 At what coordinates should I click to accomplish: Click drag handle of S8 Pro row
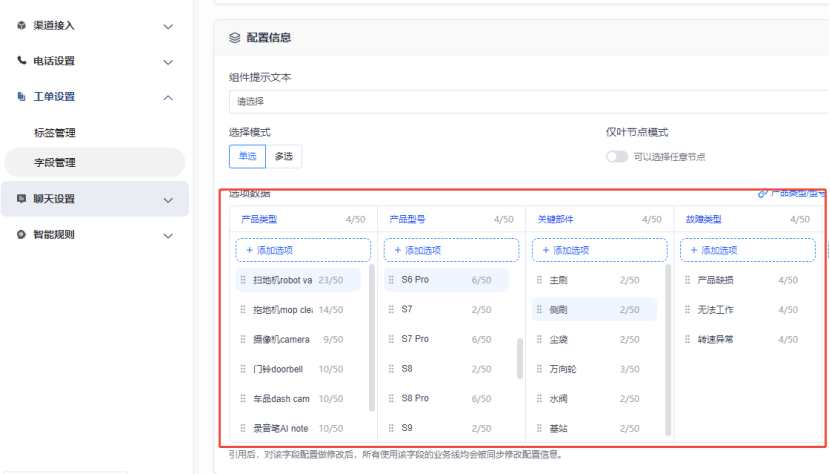coord(391,398)
